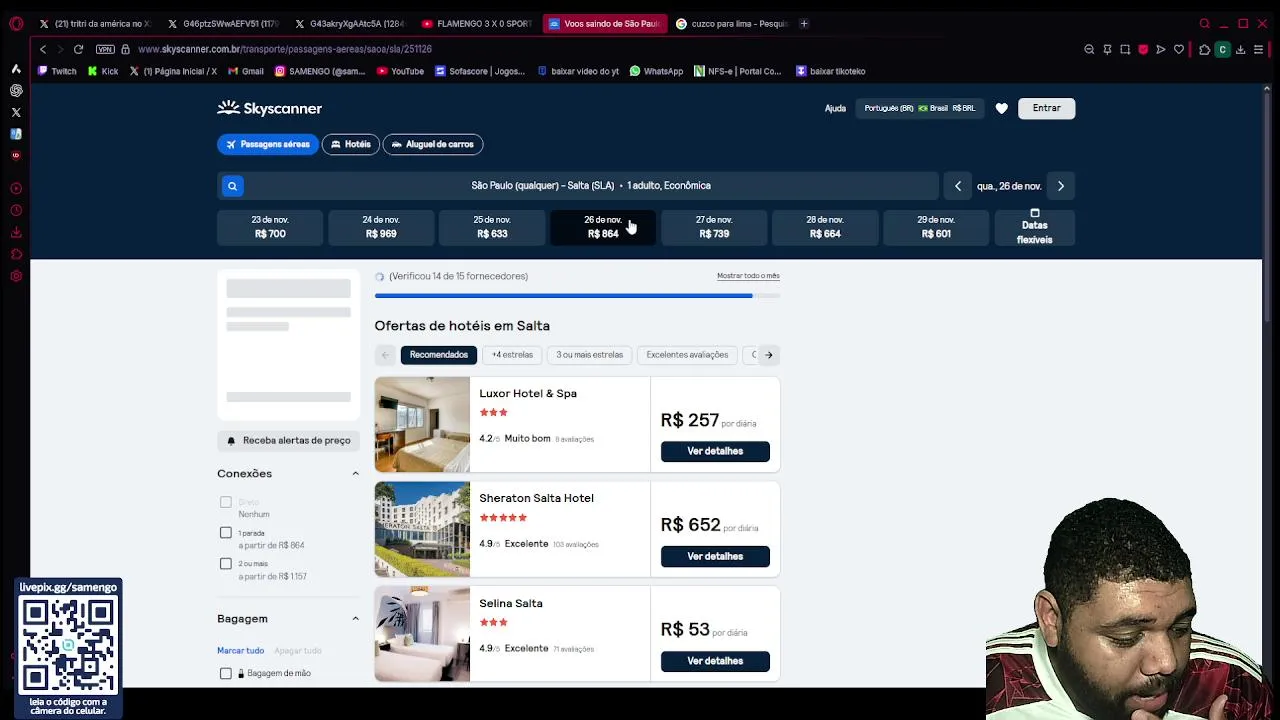Switch to FLAMENGO 3 X 0 SPORT tab
Image resolution: width=1280 pixels, height=720 pixels.
(x=477, y=23)
